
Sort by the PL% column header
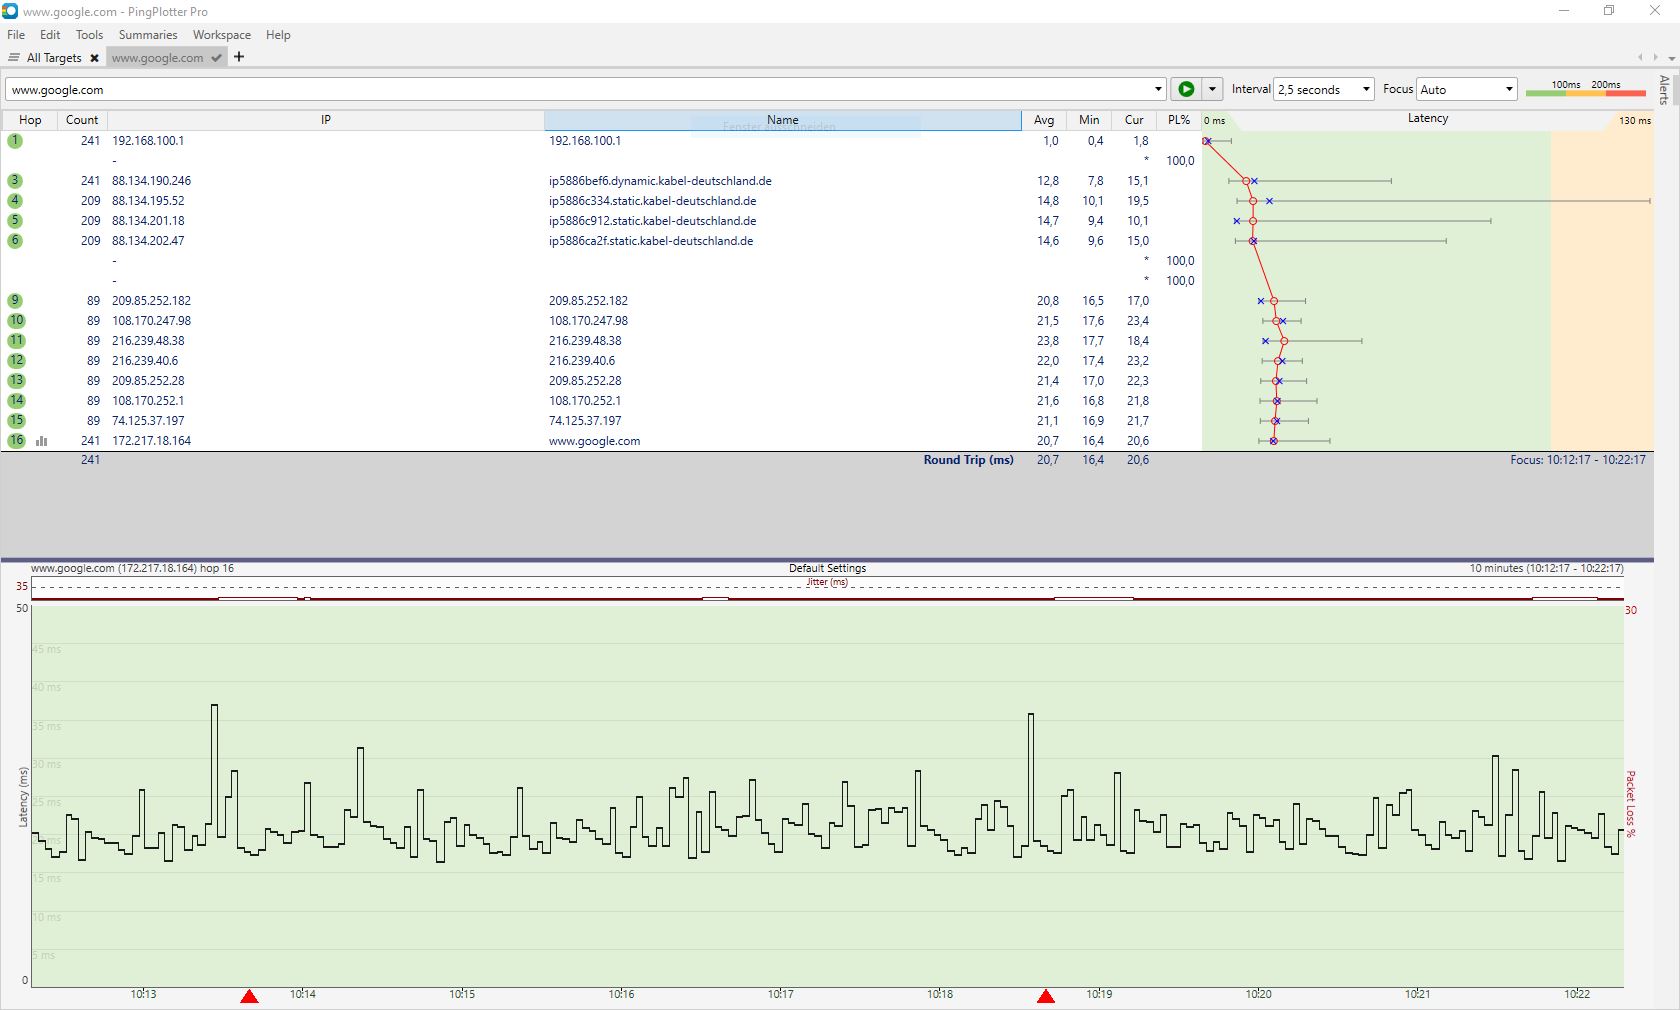(1179, 119)
